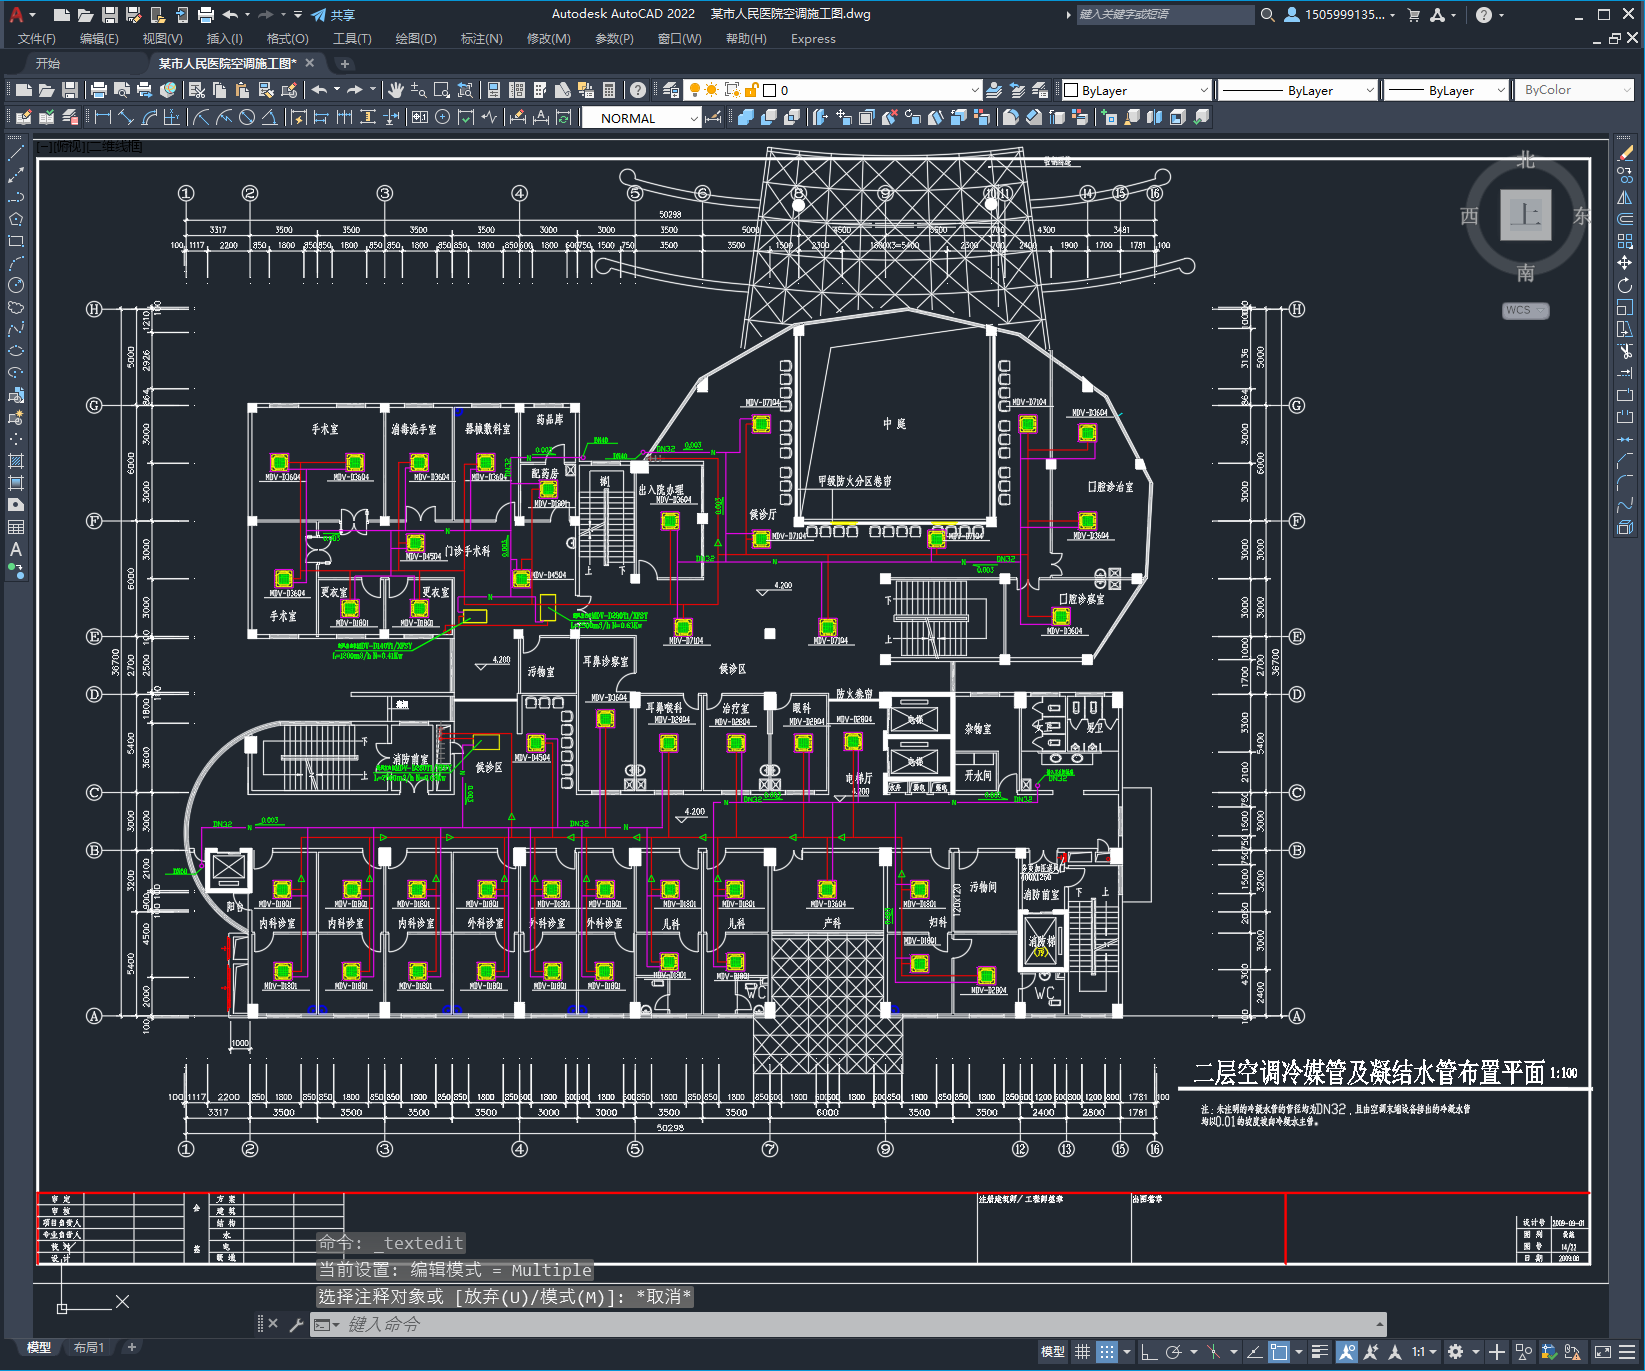Open the Help question mark toolbar icon
This screenshot has width=1645, height=1371.
pos(638,90)
